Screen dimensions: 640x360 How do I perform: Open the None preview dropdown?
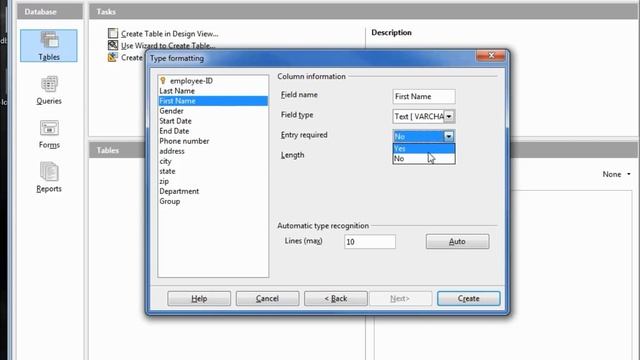tap(616, 174)
